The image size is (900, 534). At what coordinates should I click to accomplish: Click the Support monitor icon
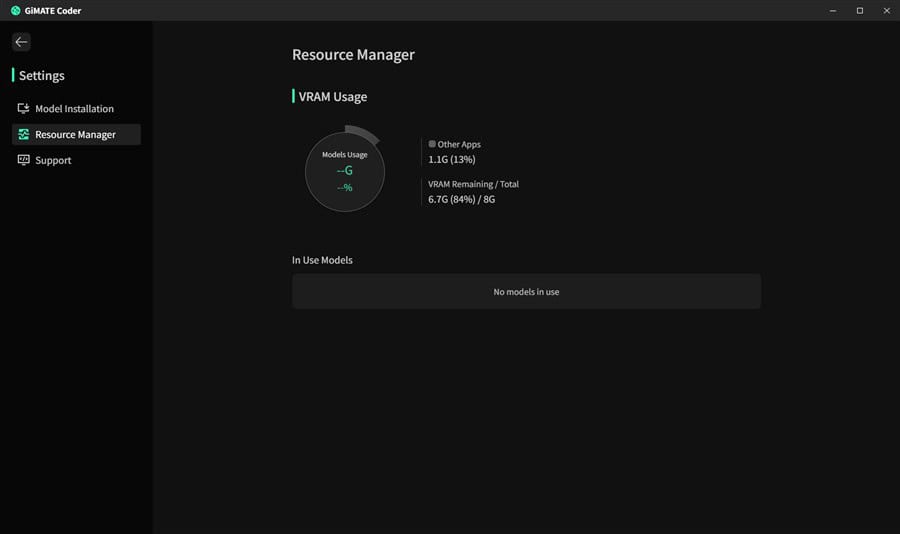[23, 160]
